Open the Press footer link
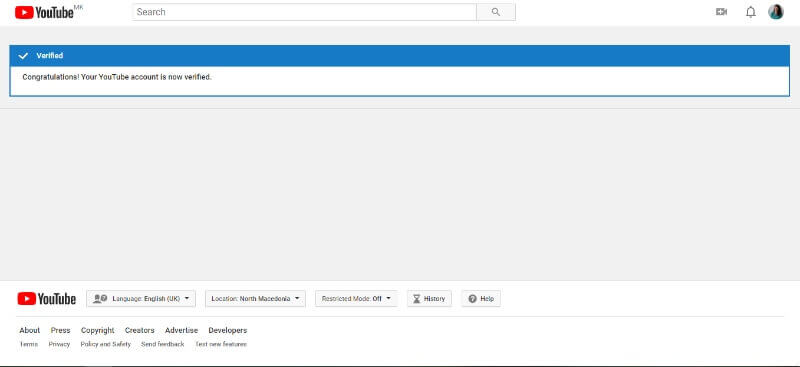800x367 pixels. pos(61,330)
